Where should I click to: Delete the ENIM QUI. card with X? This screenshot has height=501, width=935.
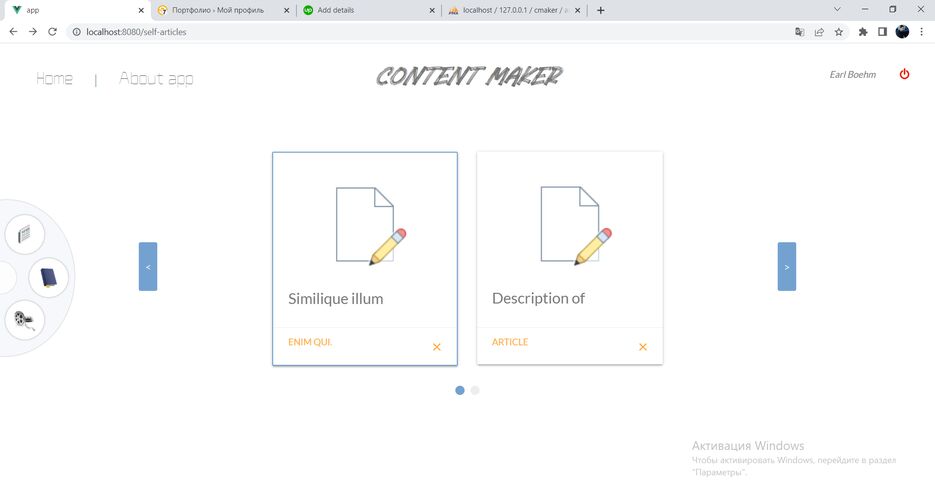[436, 347]
